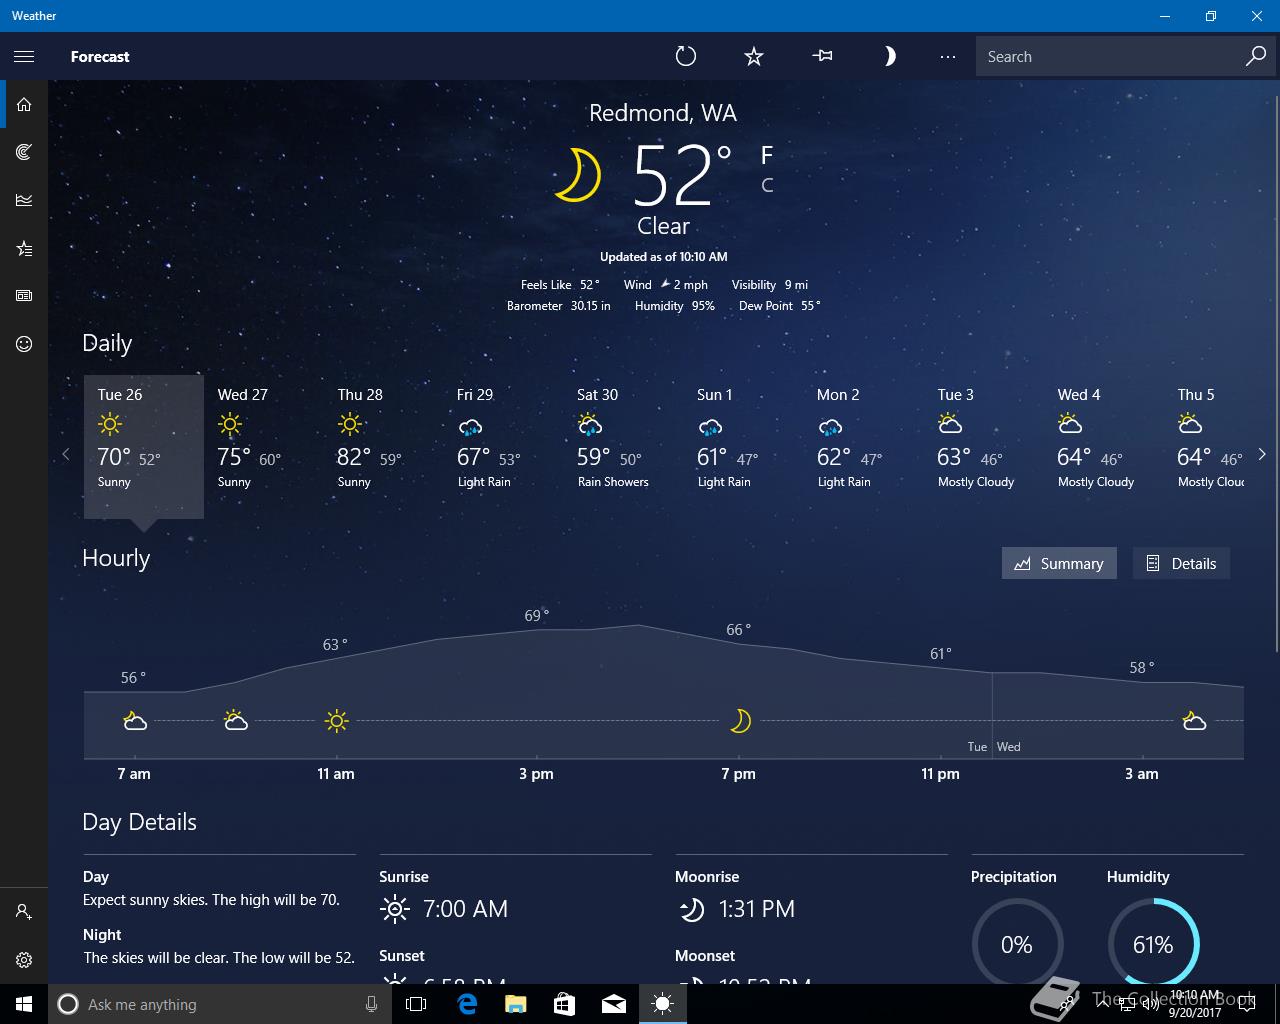Click the moon icon at 7 pm
This screenshot has height=1024, width=1280.
(x=740, y=720)
